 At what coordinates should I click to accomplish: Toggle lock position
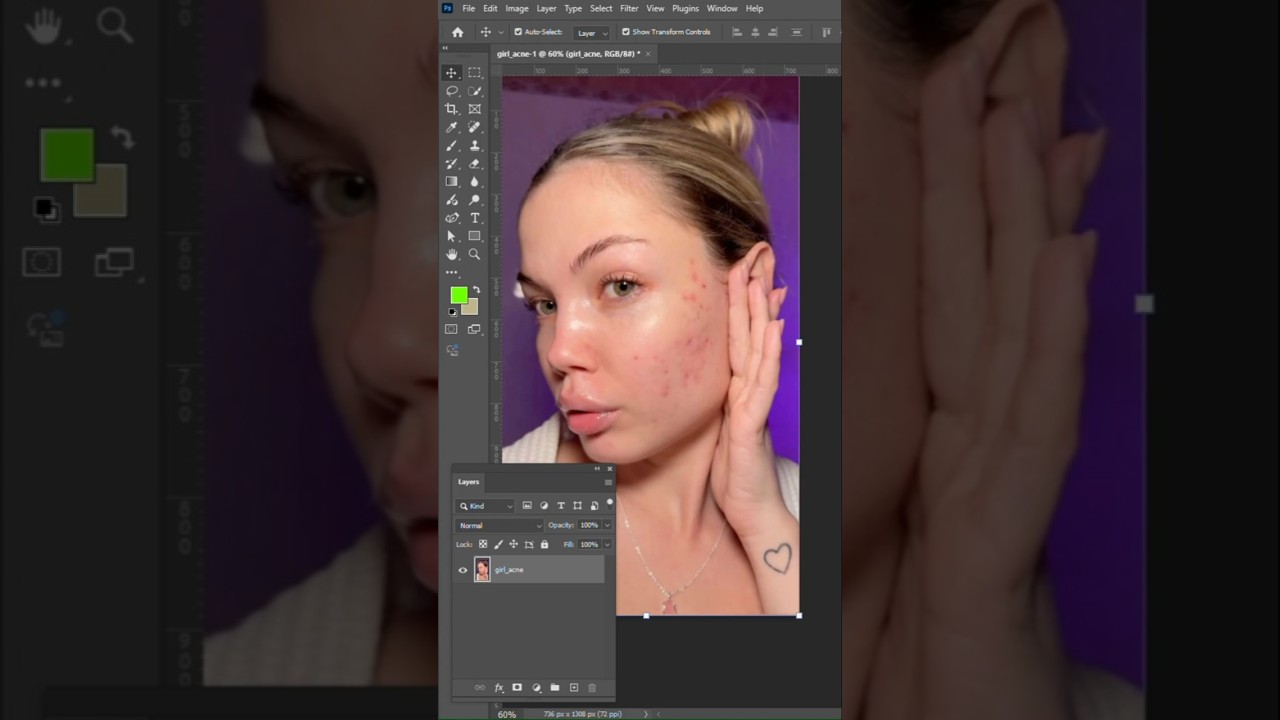513,545
